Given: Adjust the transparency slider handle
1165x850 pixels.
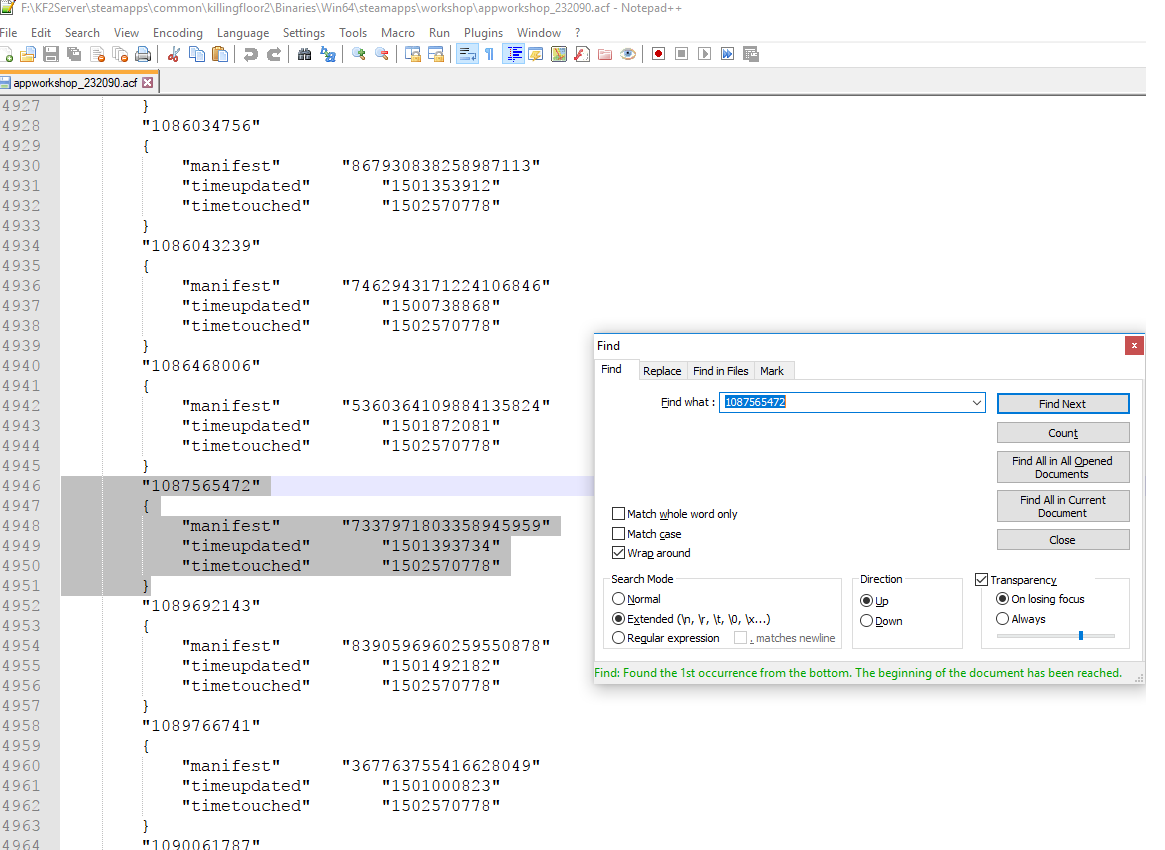Looking at the screenshot, I should (x=1081, y=635).
